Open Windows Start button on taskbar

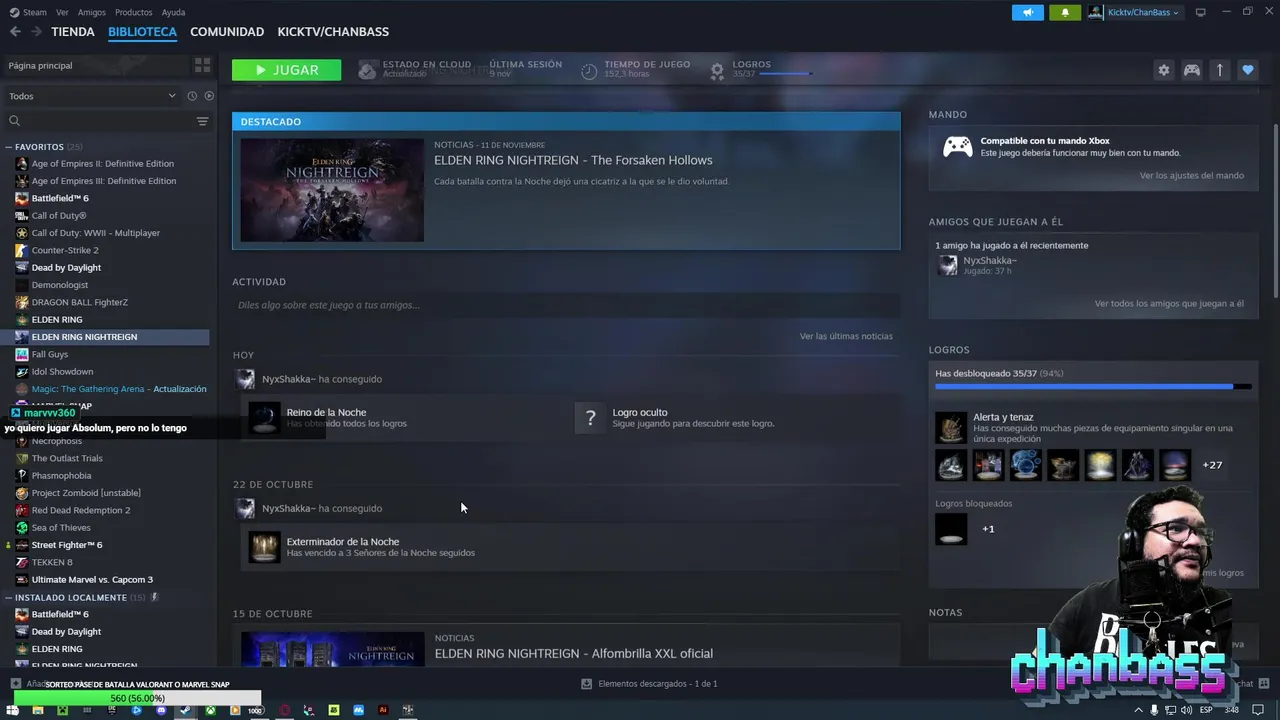tap(13, 710)
